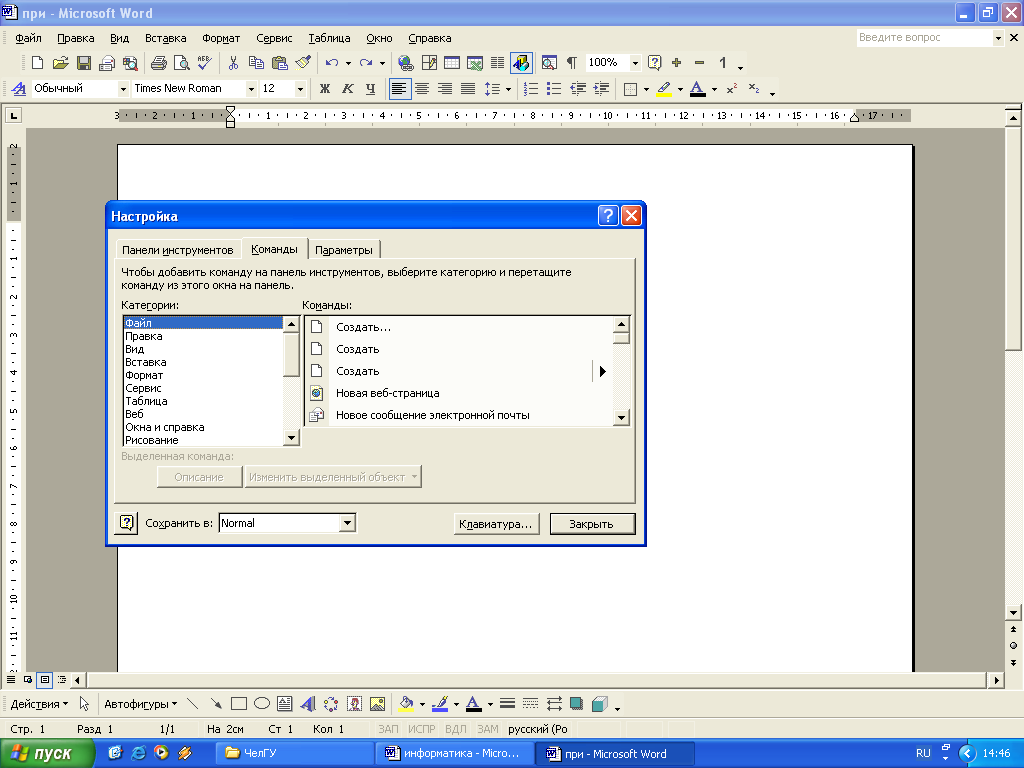Expand the Действия drawing menu
Screen dimensions: 1024x768
pos(39,704)
